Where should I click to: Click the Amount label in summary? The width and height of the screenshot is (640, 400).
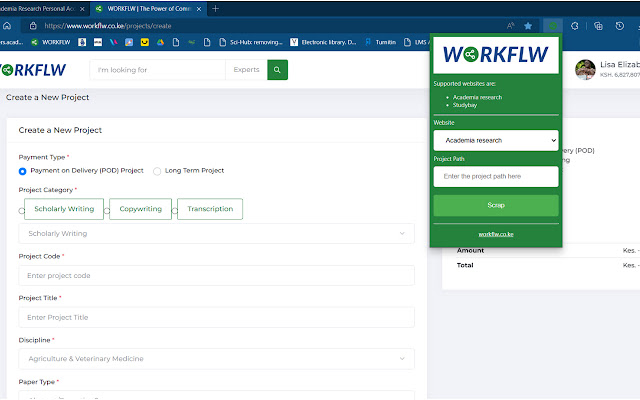click(x=470, y=251)
